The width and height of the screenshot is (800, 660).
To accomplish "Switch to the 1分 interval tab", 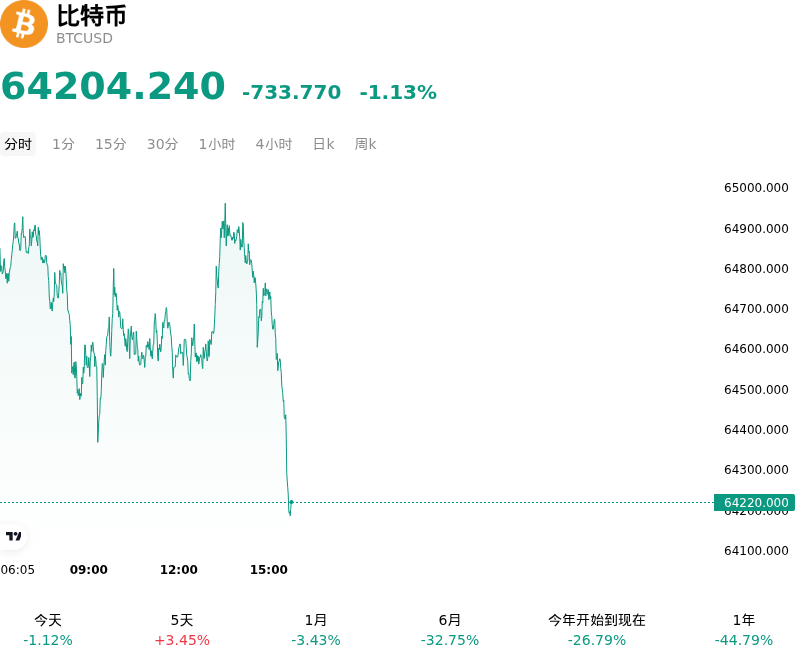I will [64, 144].
